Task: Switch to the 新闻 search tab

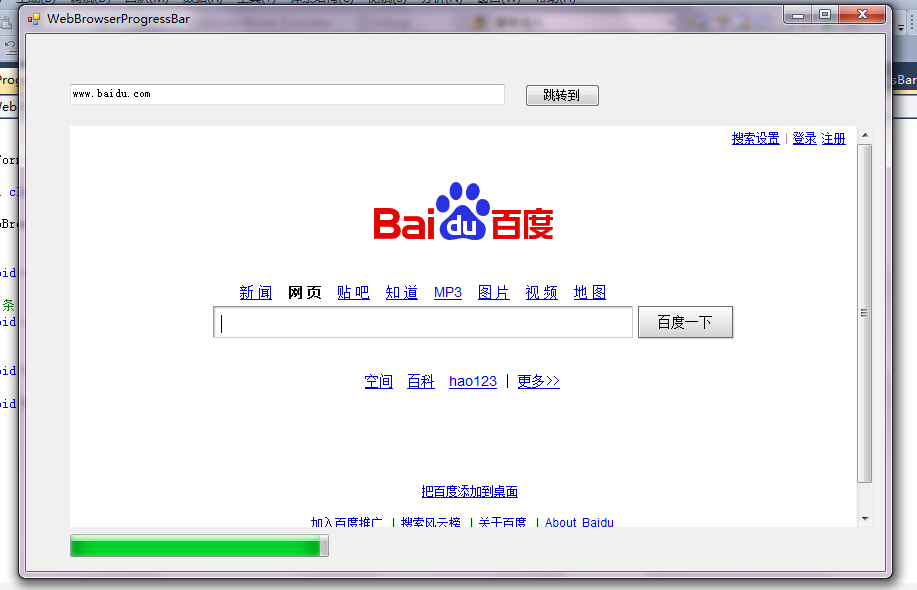Action: (256, 292)
